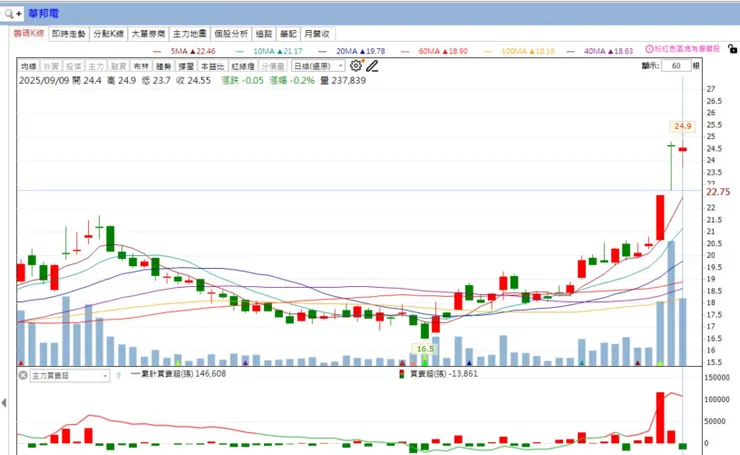This screenshot has width=740, height=455.
Task: Open the 日線(還原) period dropdown
Action: [318, 66]
